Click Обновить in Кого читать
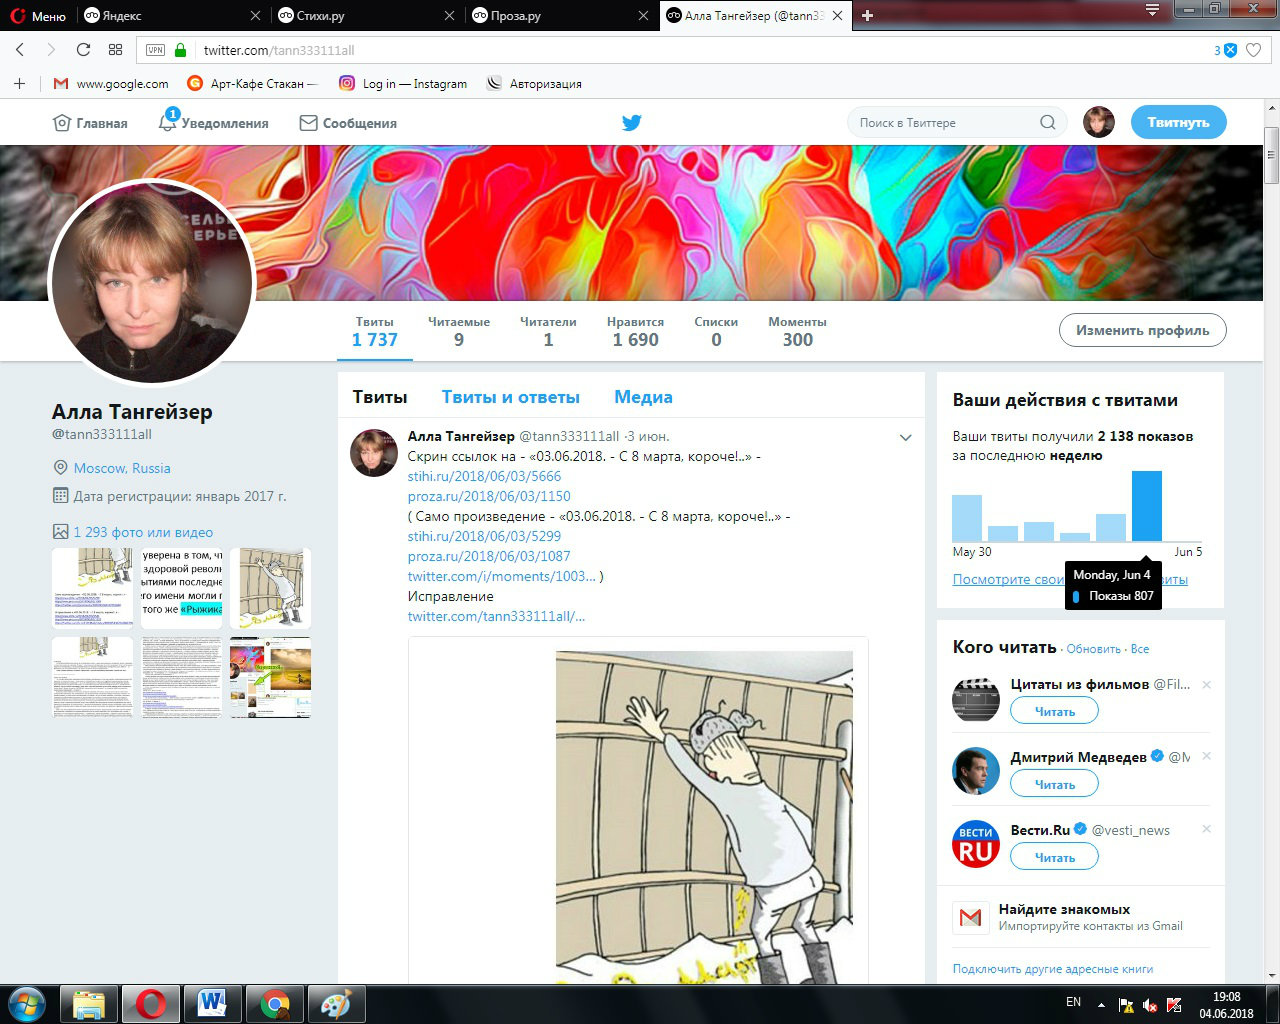Image resolution: width=1280 pixels, height=1024 pixels. click(x=1093, y=649)
